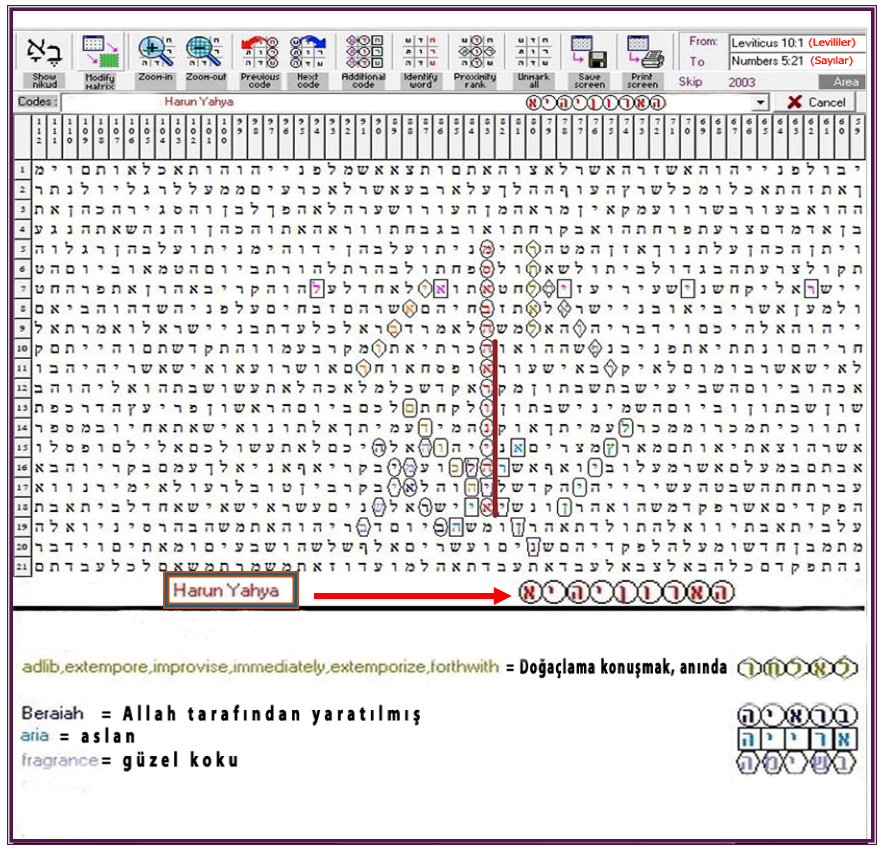
Task: Click the Skip value 2003
Action: pyautogui.click(x=741, y=82)
